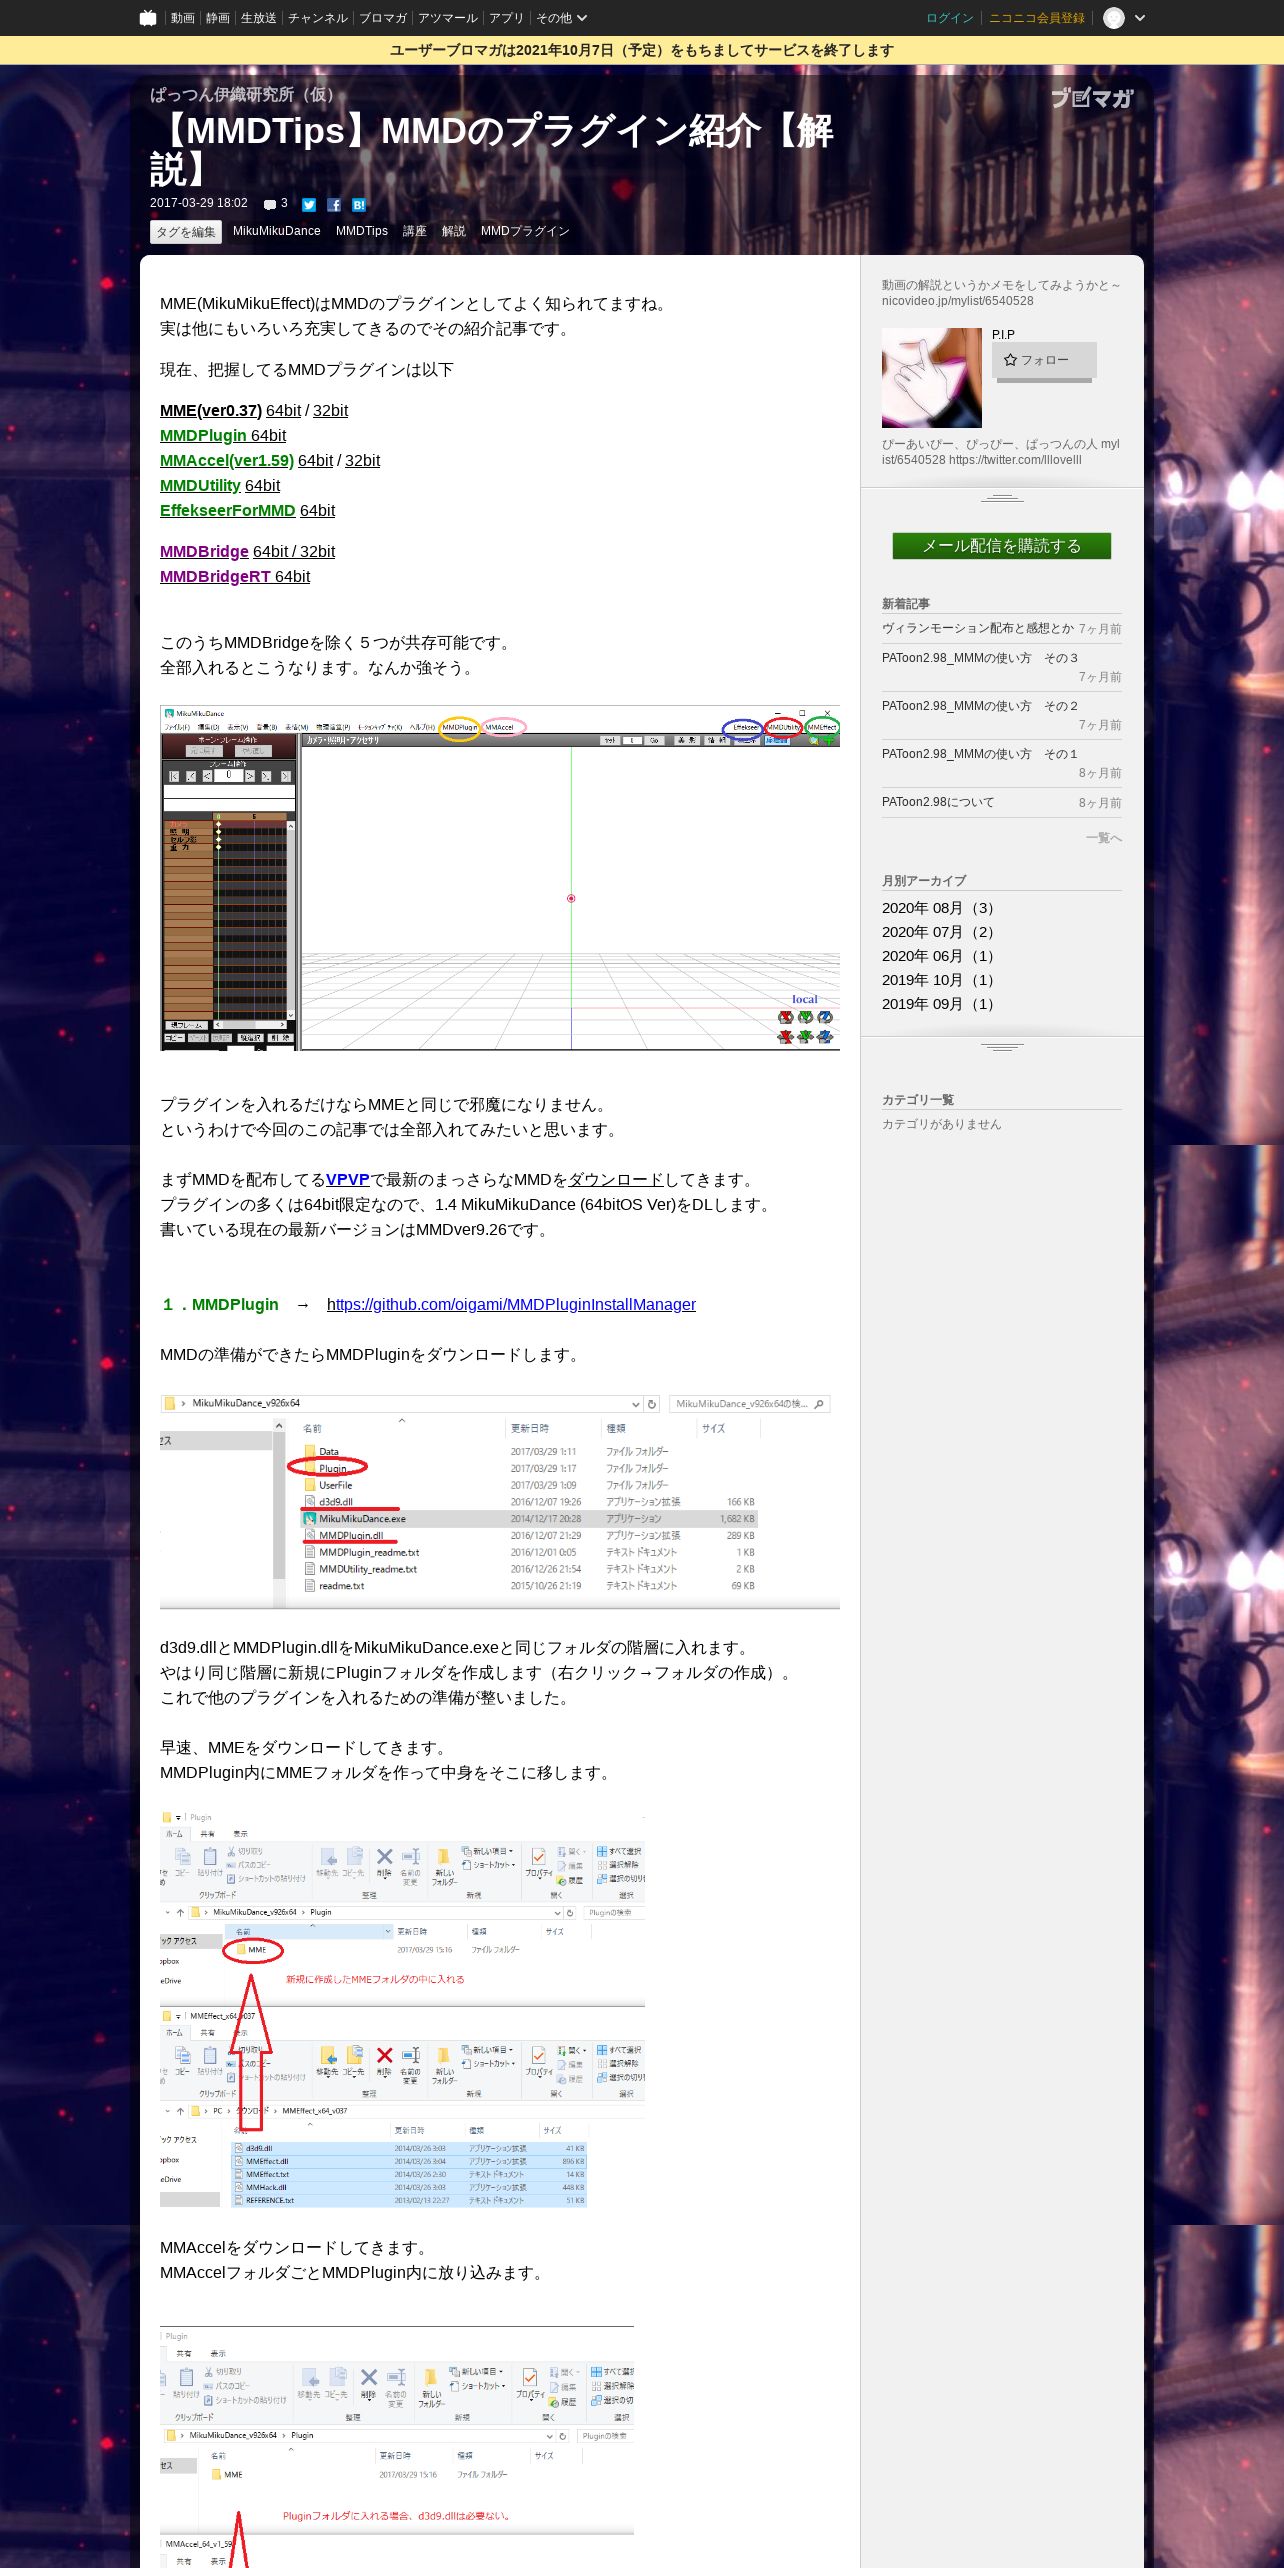The height and width of the screenshot is (2568, 1284).
Task: Open the comments count bubble icon
Action: click(270, 205)
